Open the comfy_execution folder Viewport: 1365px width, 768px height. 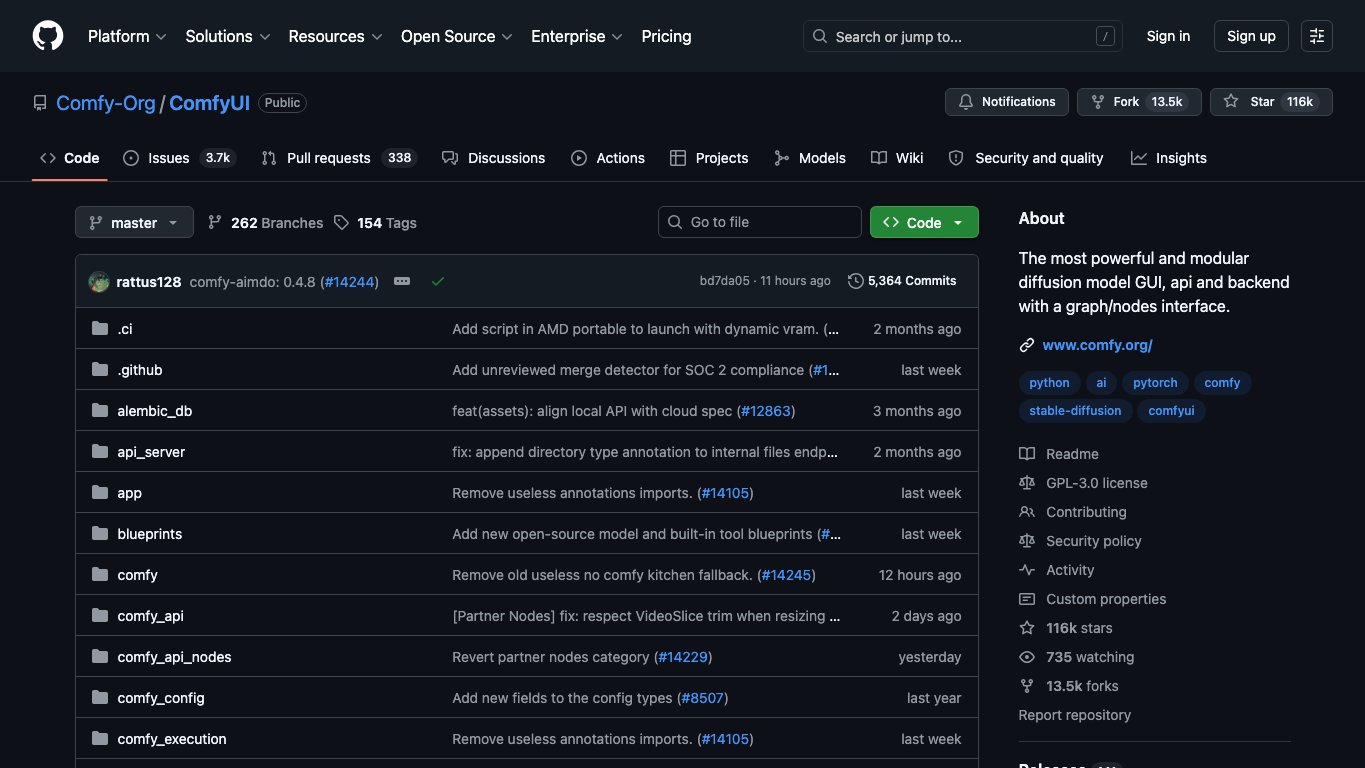click(172, 739)
